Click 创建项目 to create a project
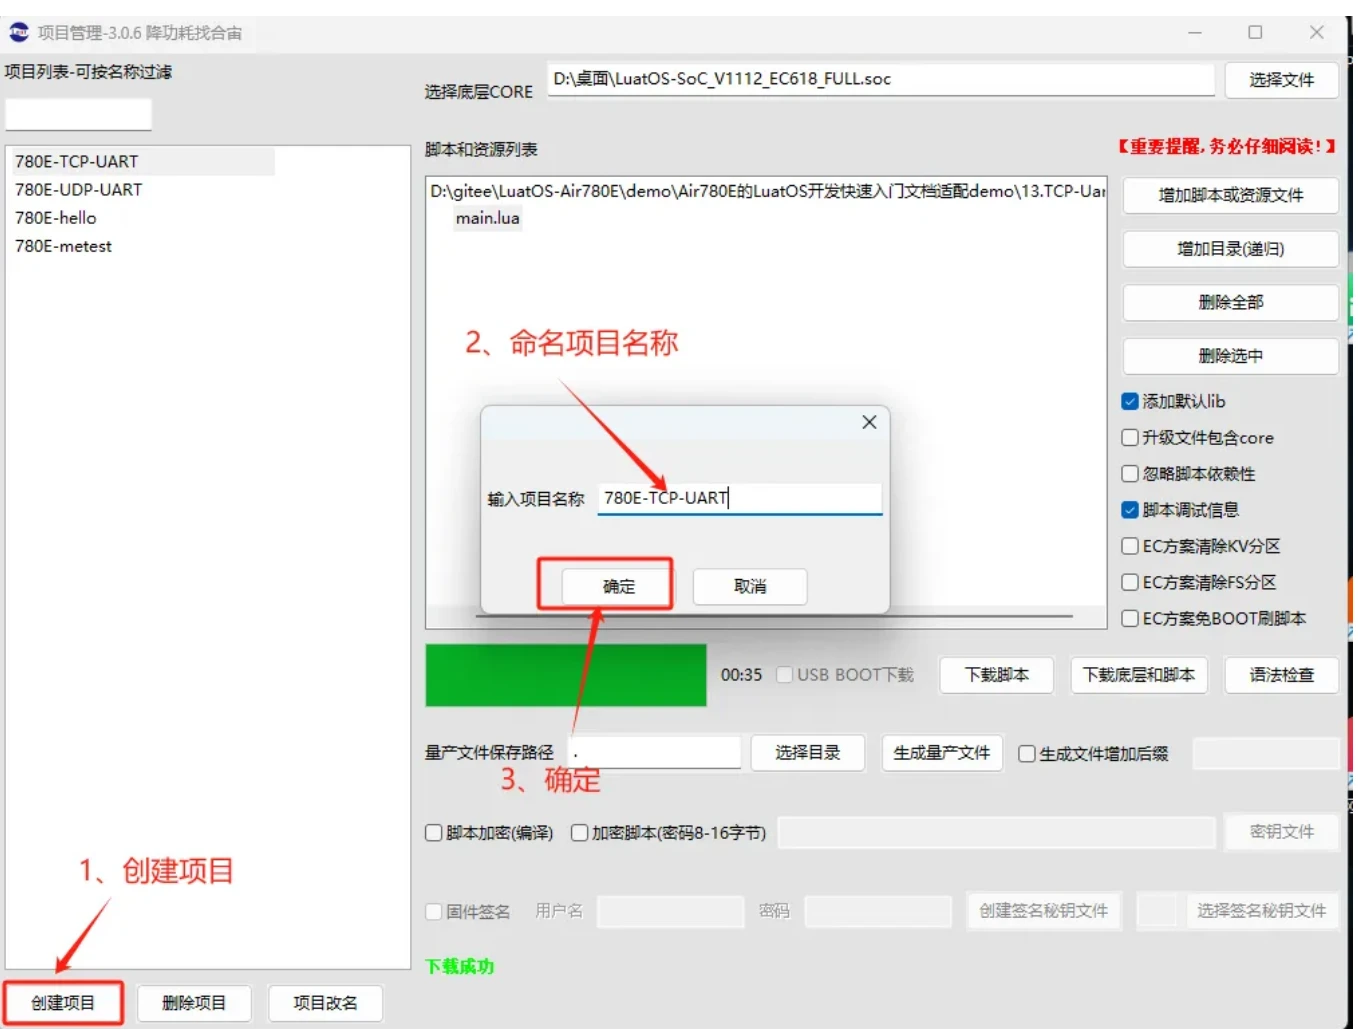 (63, 1003)
